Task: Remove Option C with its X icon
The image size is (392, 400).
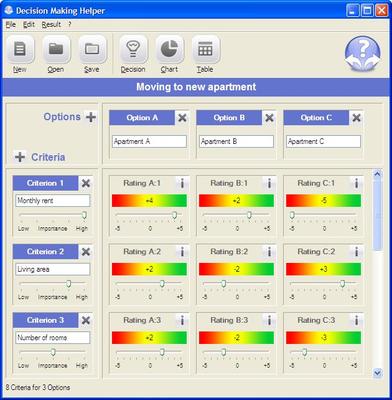Action: point(356,118)
